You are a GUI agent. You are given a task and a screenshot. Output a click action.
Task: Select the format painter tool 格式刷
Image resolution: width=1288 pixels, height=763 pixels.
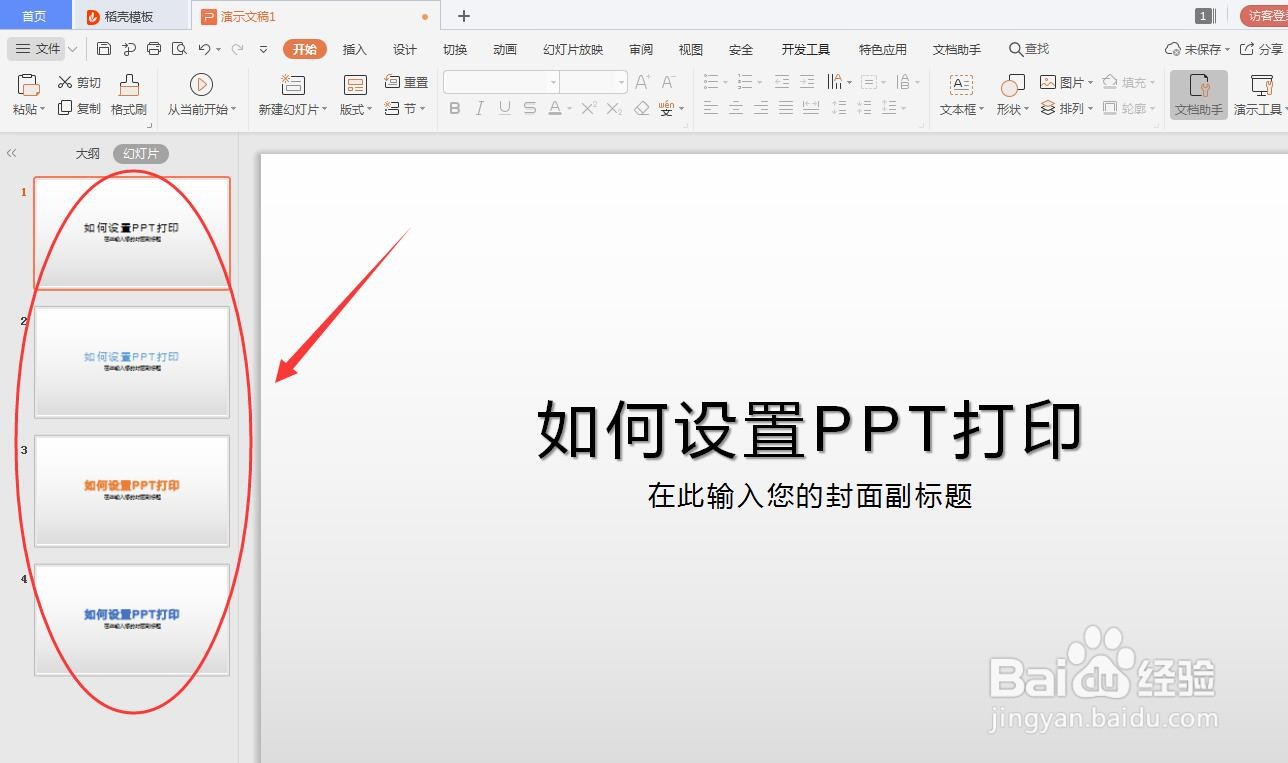128,95
